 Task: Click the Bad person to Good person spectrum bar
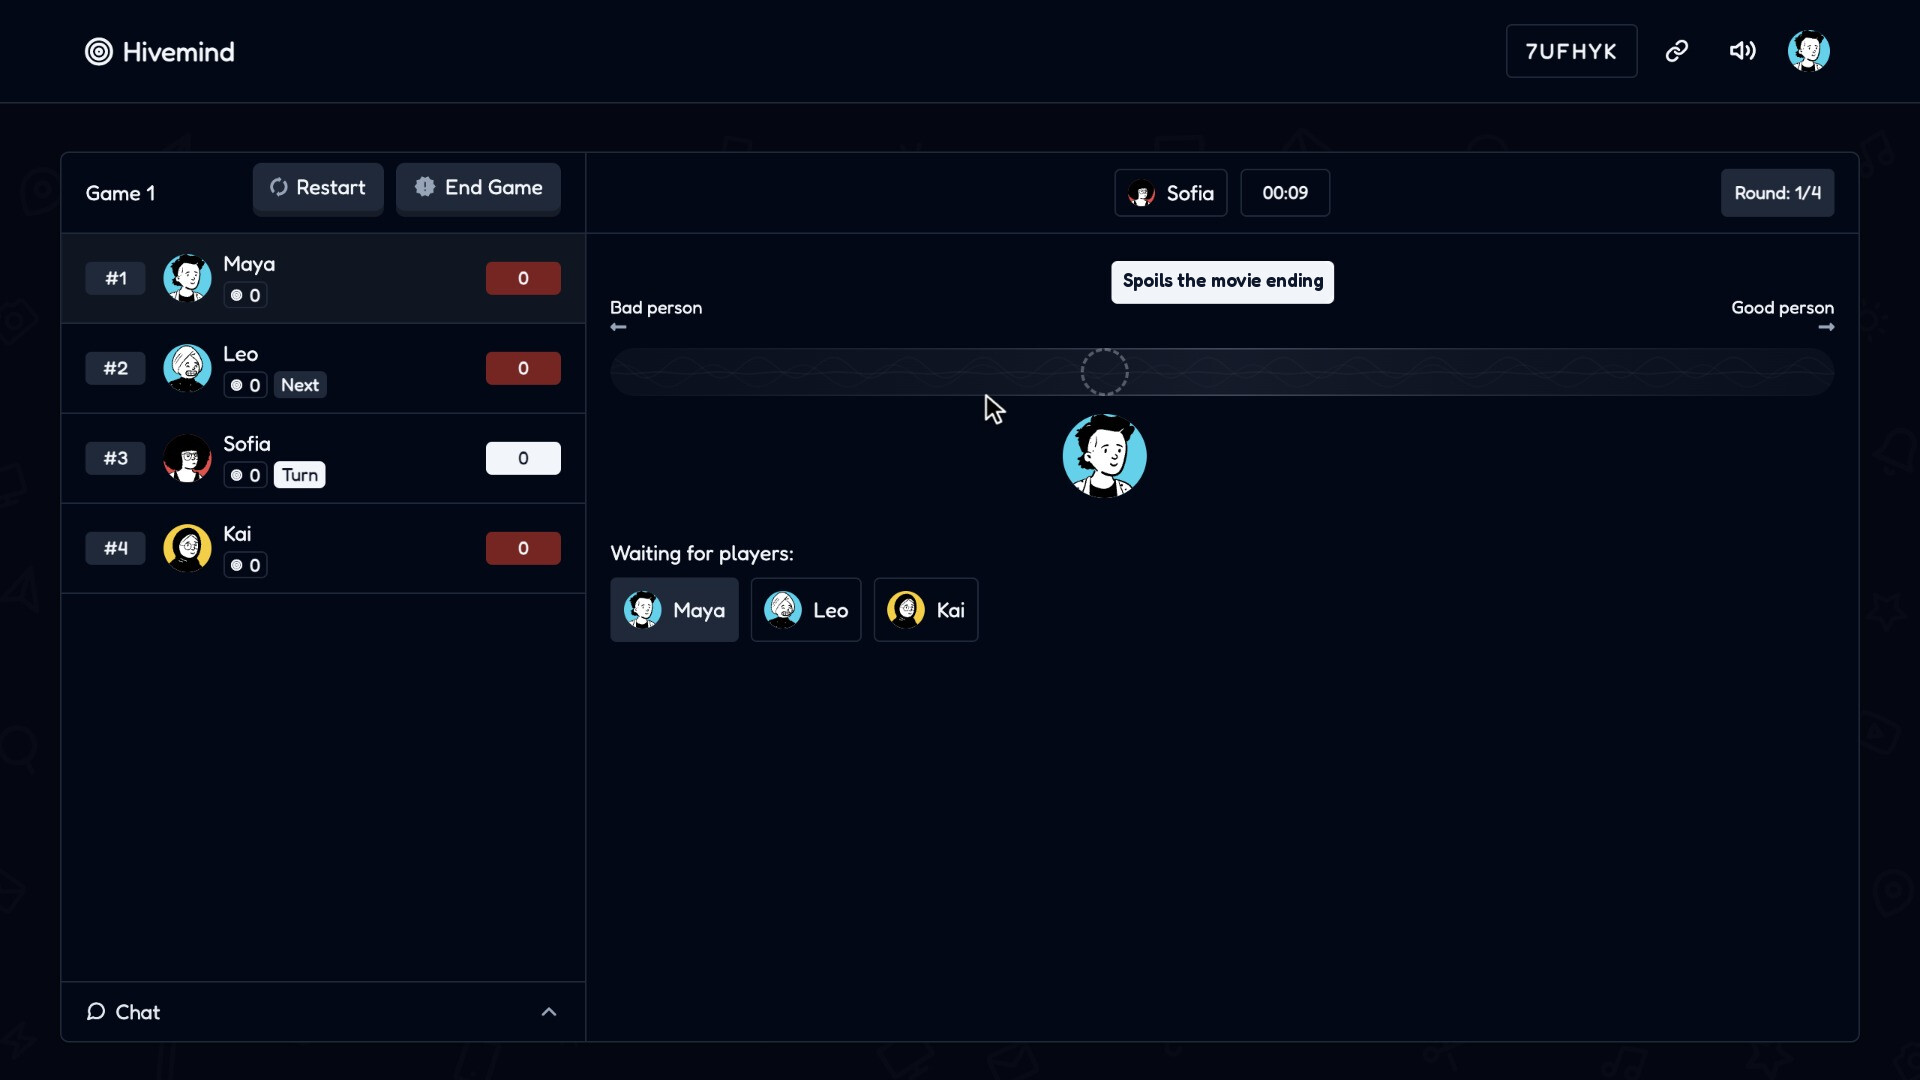(x=1222, y=372)
